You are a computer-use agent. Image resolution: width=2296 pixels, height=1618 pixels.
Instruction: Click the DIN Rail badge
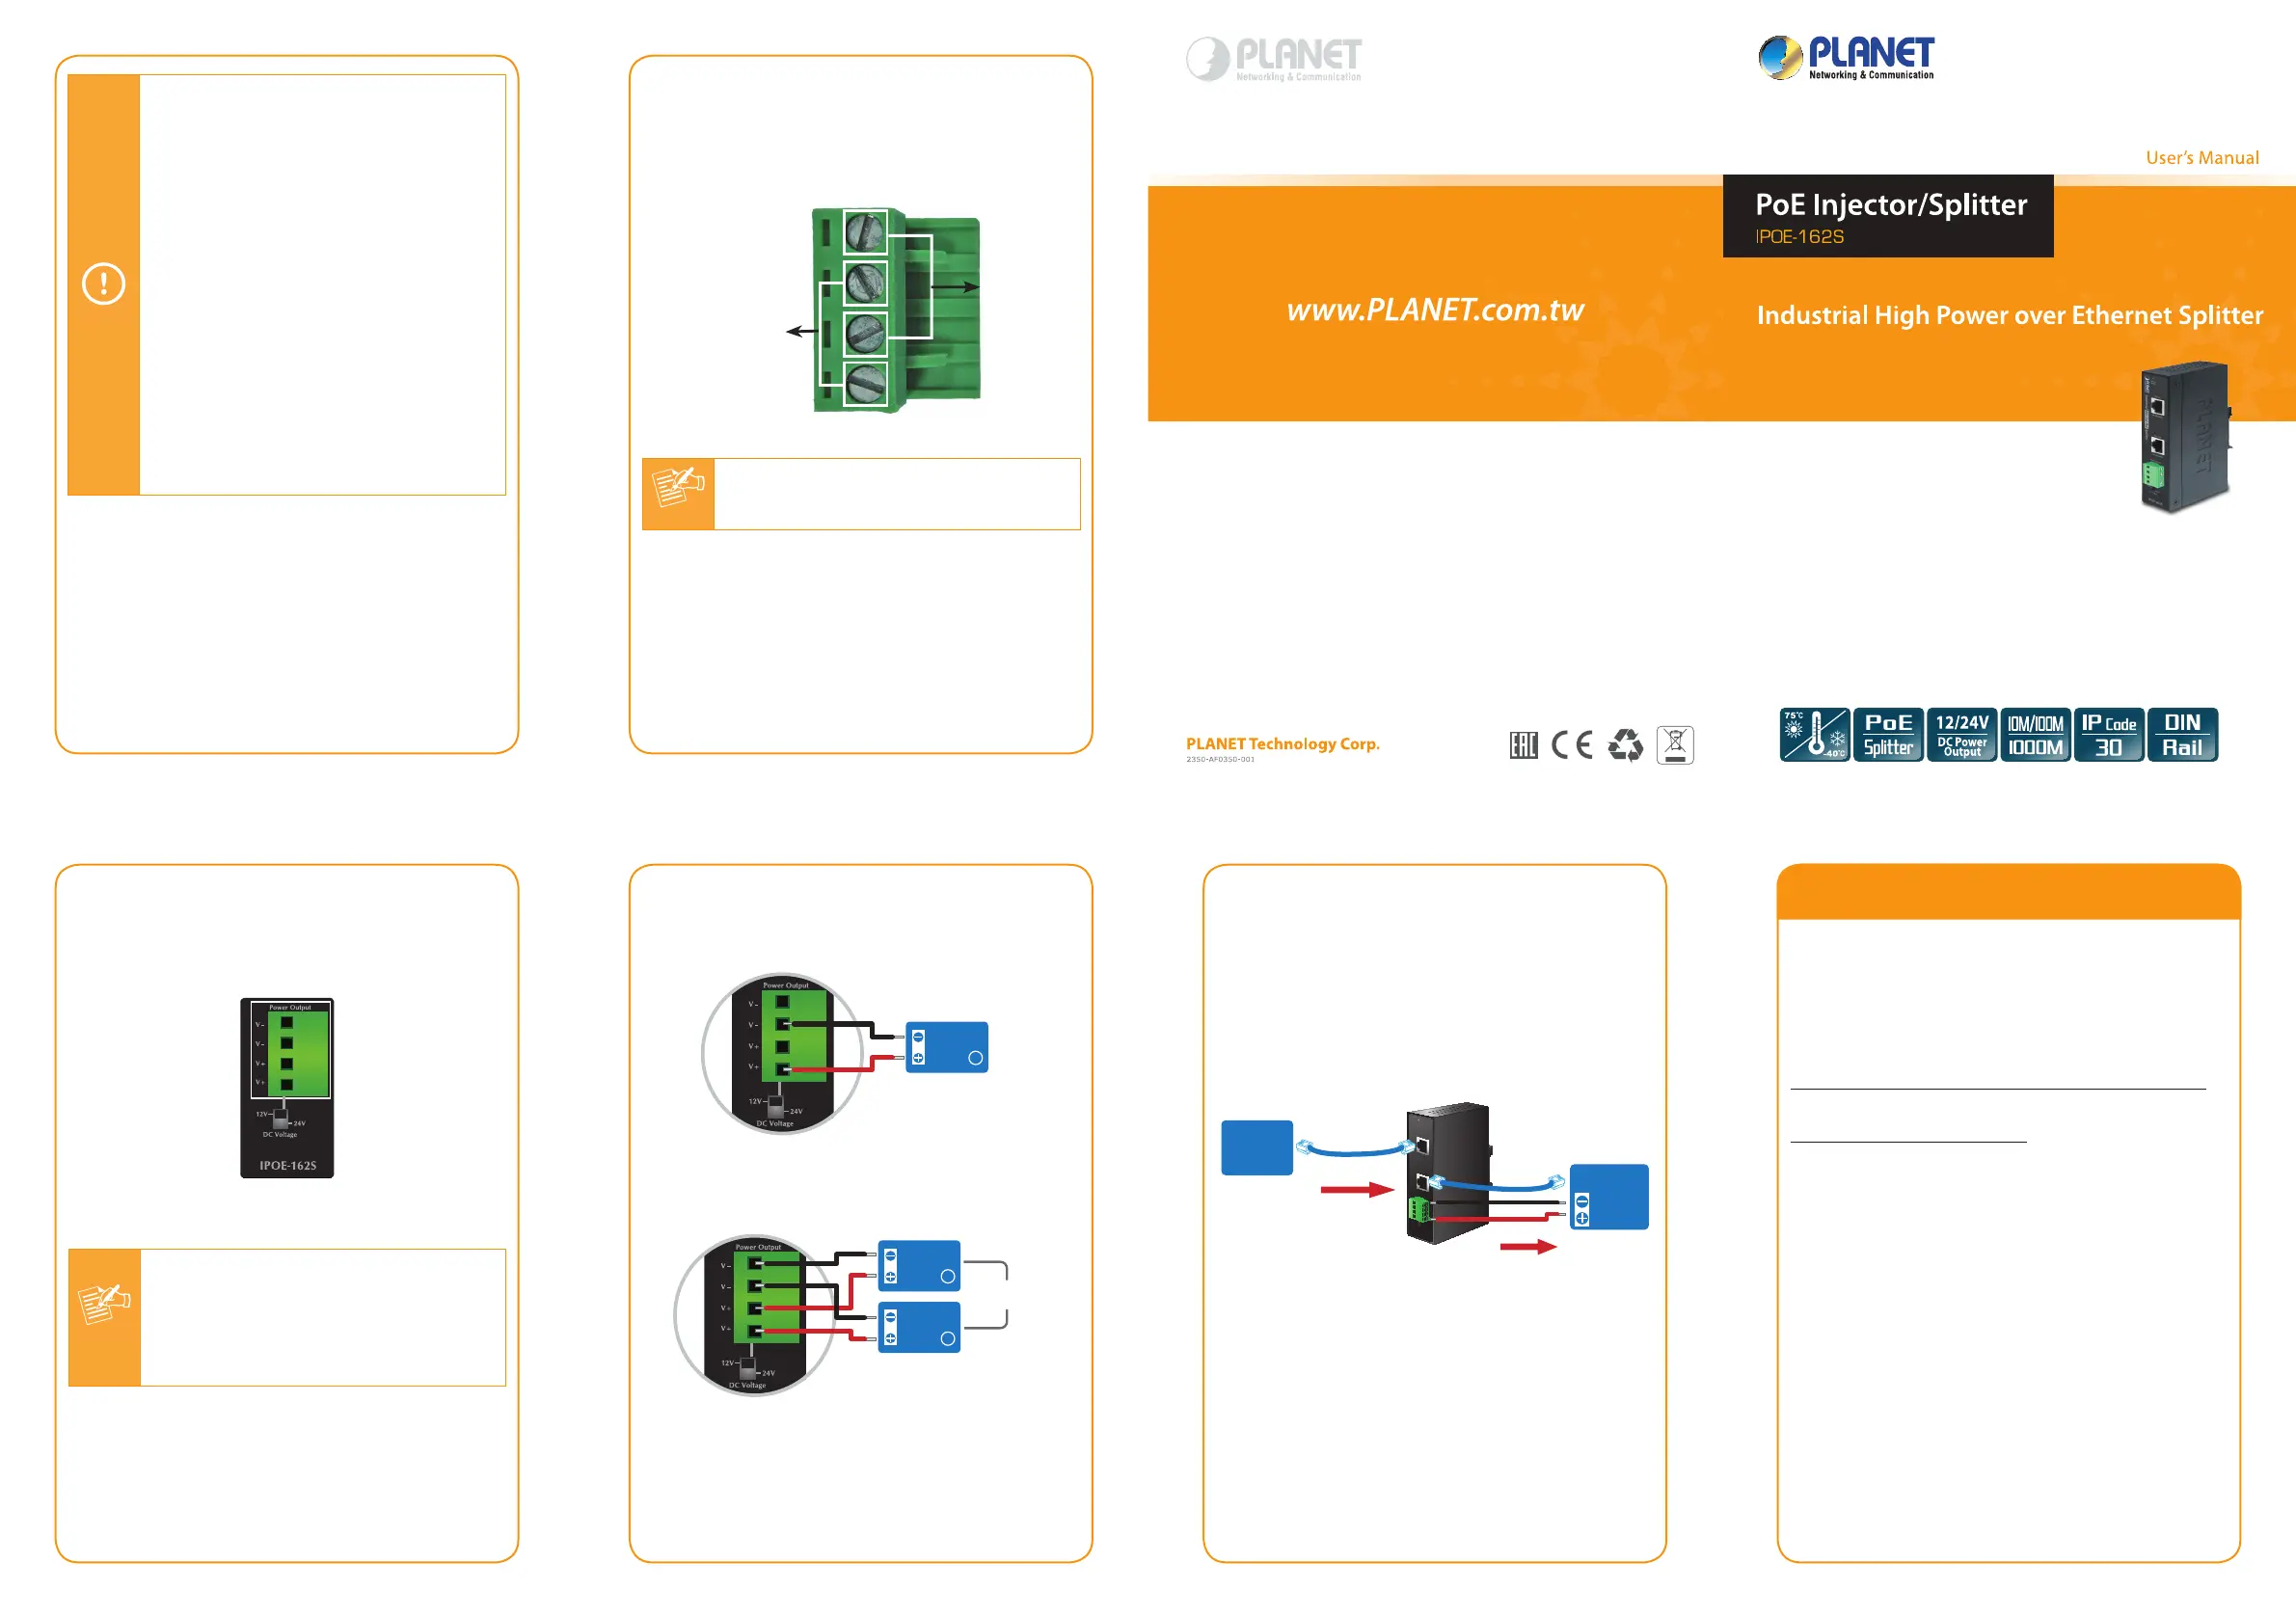pyautogui.click(x=2182, y=735)
